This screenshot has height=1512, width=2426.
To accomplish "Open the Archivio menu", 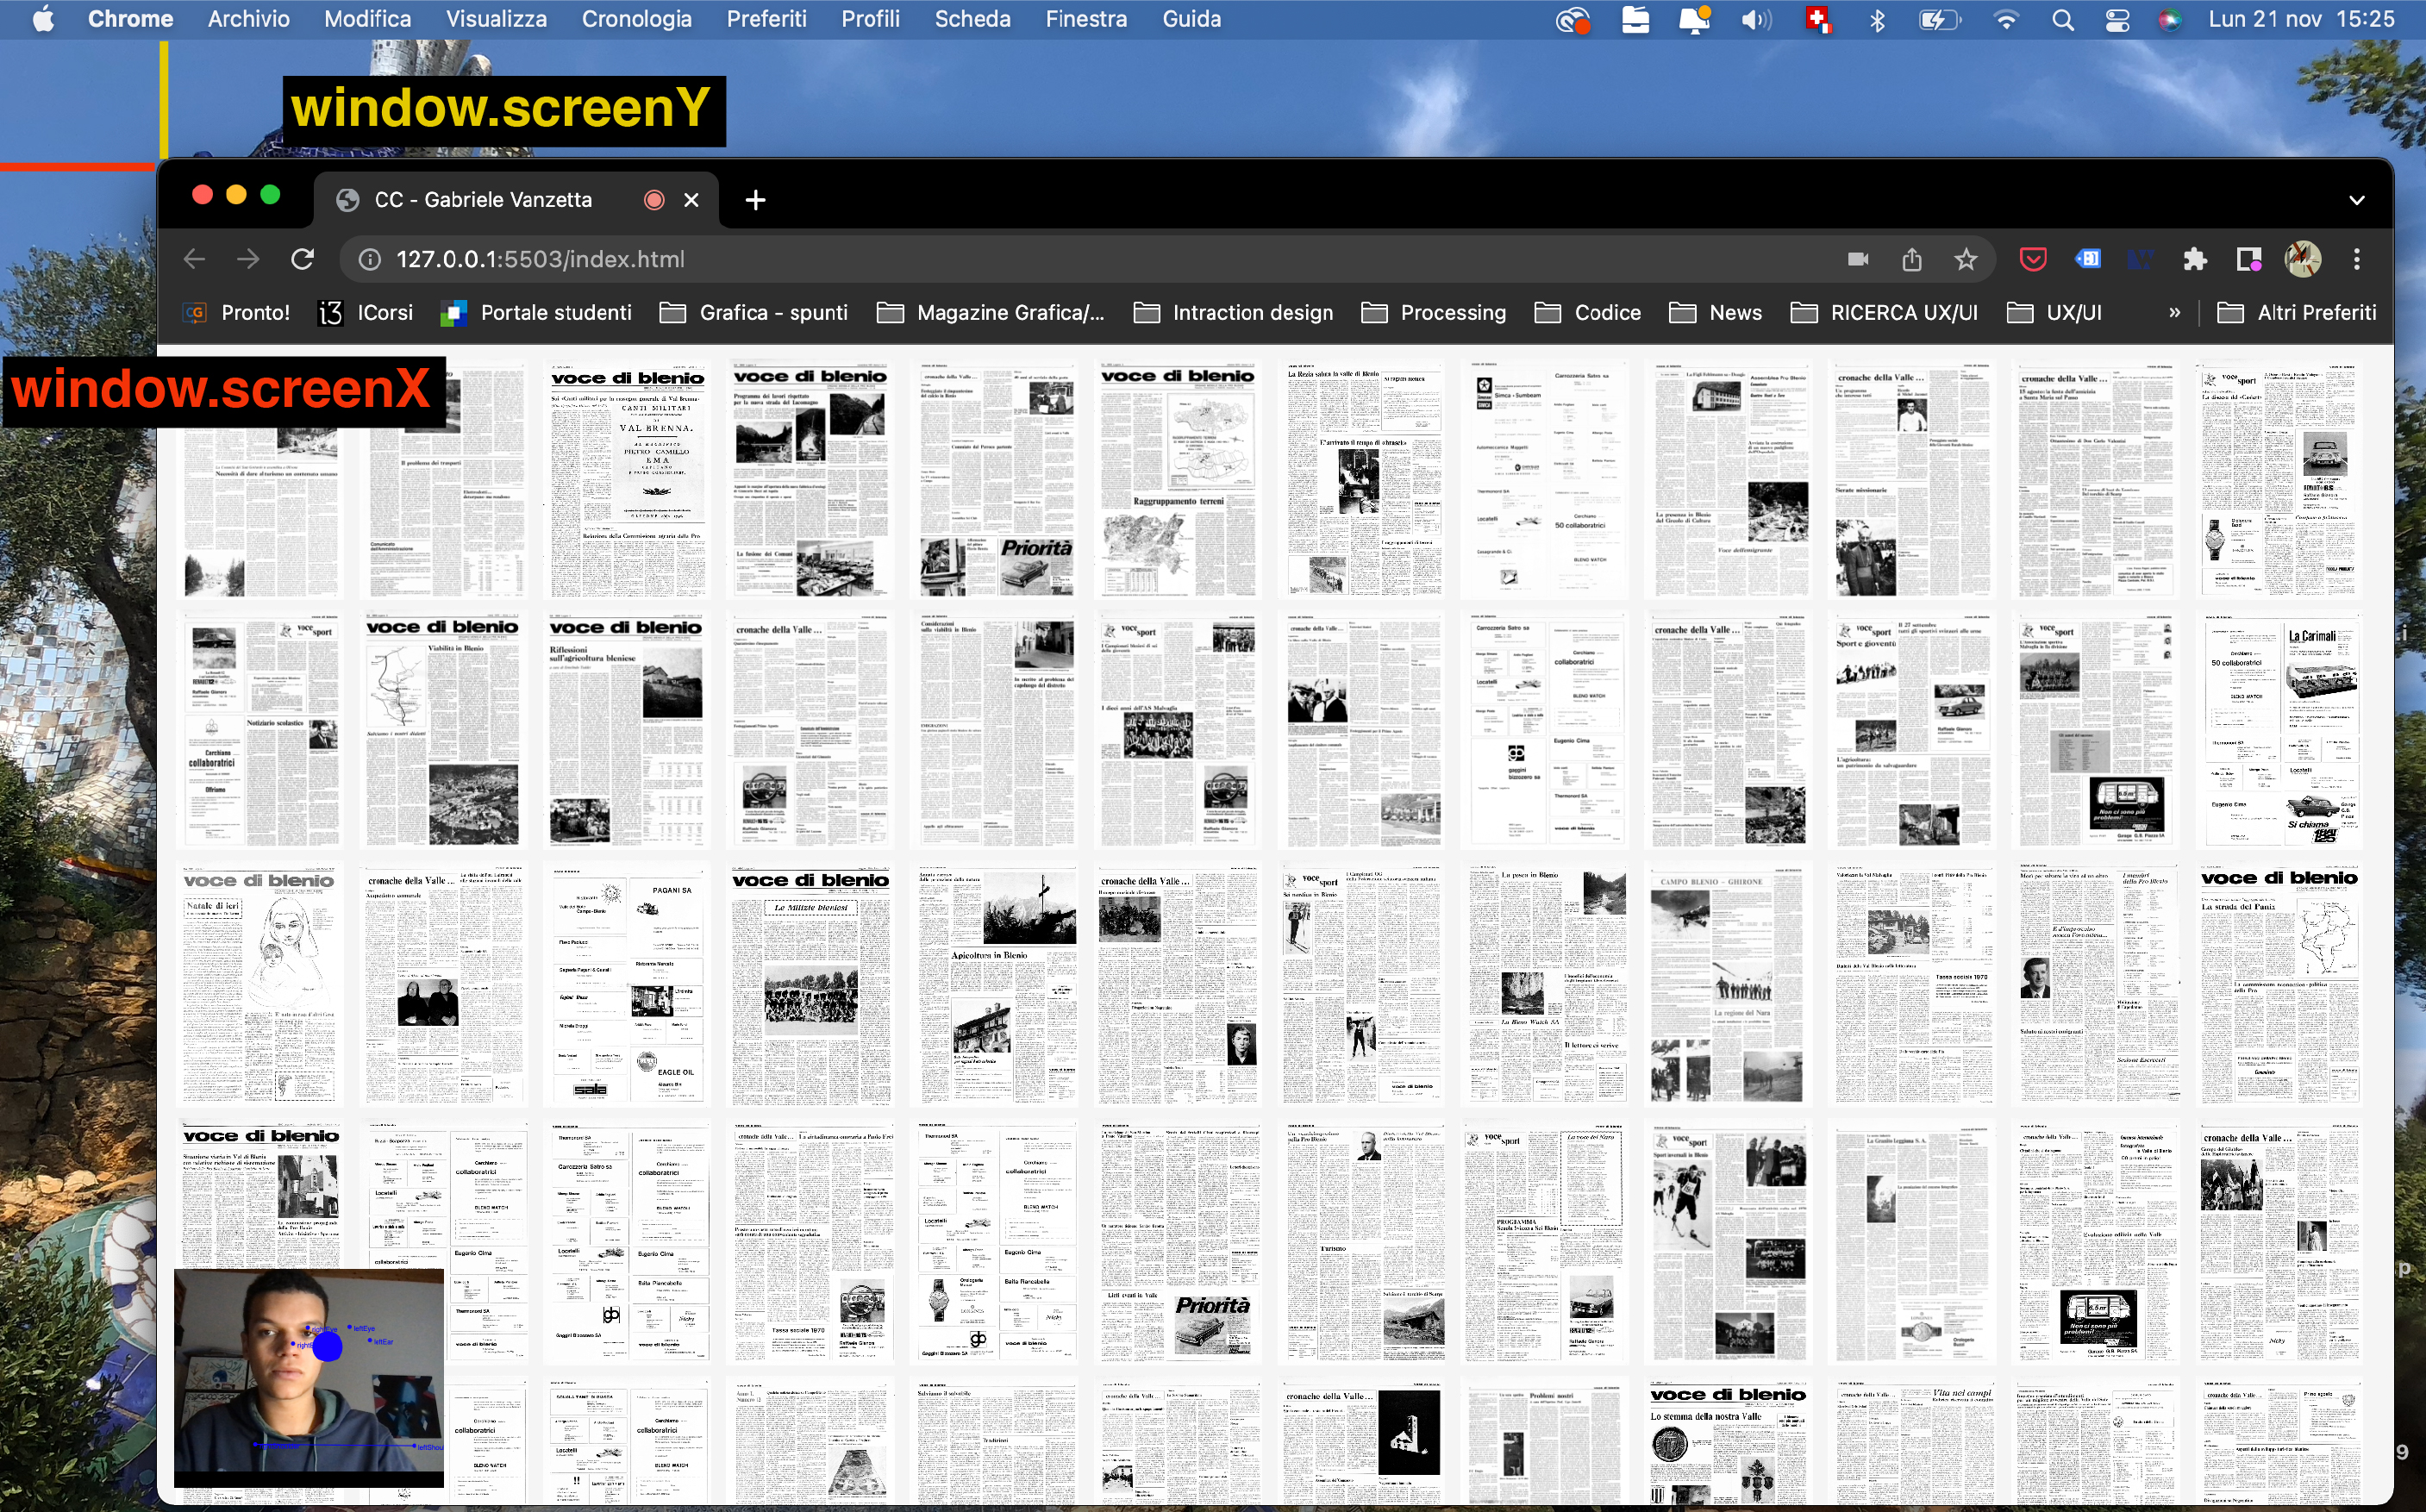I will (249, 19).
